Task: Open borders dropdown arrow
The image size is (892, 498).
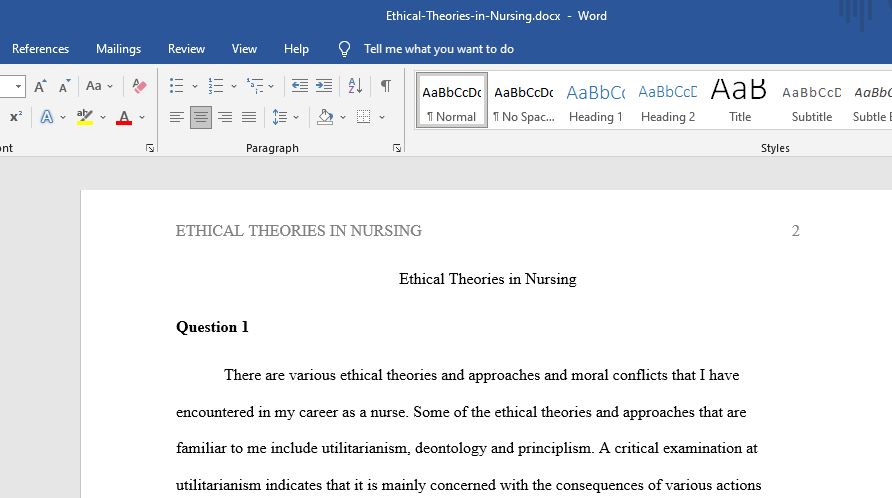Action: pos(382,117)
